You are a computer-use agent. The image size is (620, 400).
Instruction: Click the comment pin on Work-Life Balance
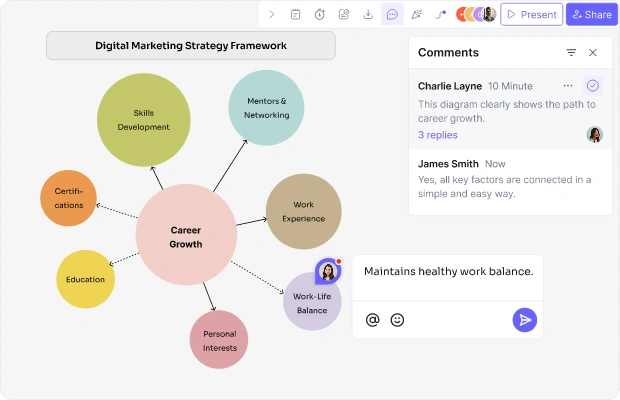pos(328,271)
